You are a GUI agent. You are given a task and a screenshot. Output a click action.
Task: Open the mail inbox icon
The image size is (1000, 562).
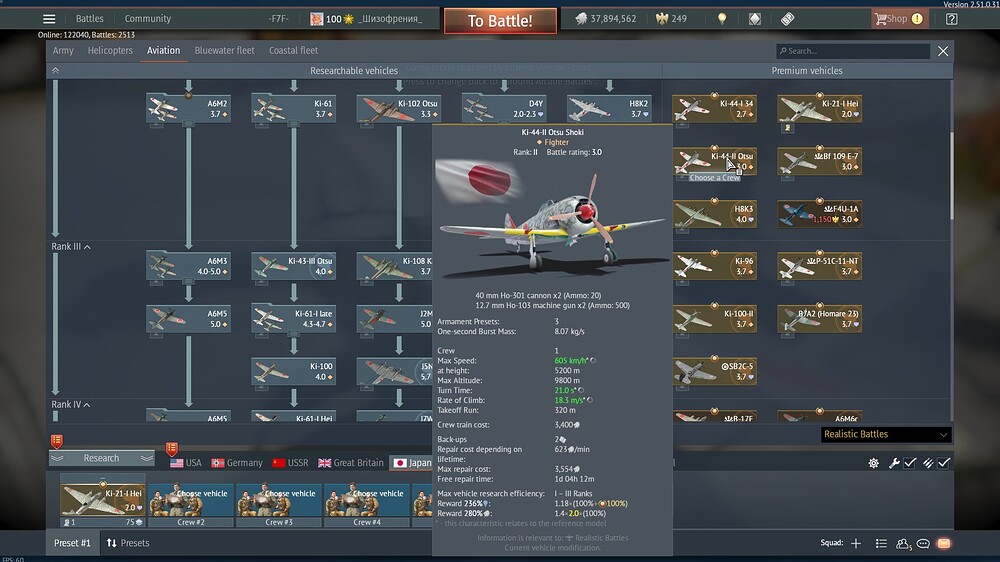pos(943,543)
